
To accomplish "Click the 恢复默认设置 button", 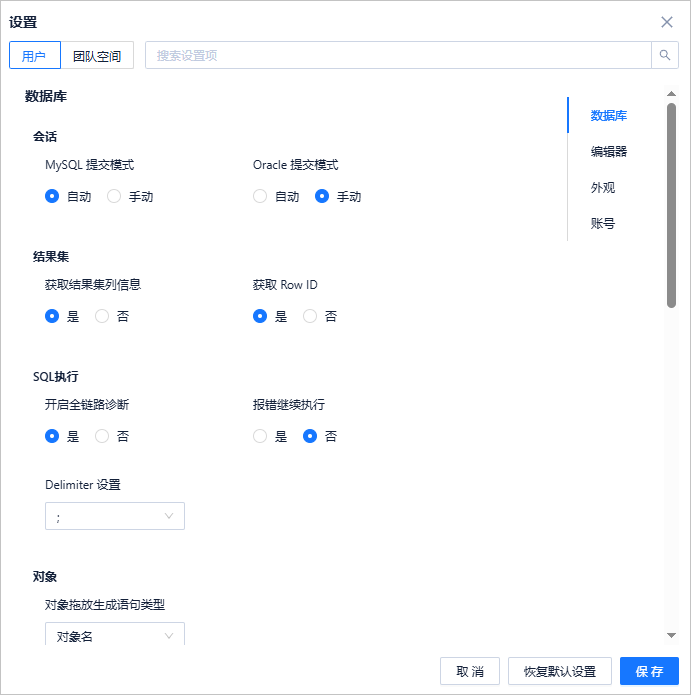I will pyautogui.click(x=560, y=671).
